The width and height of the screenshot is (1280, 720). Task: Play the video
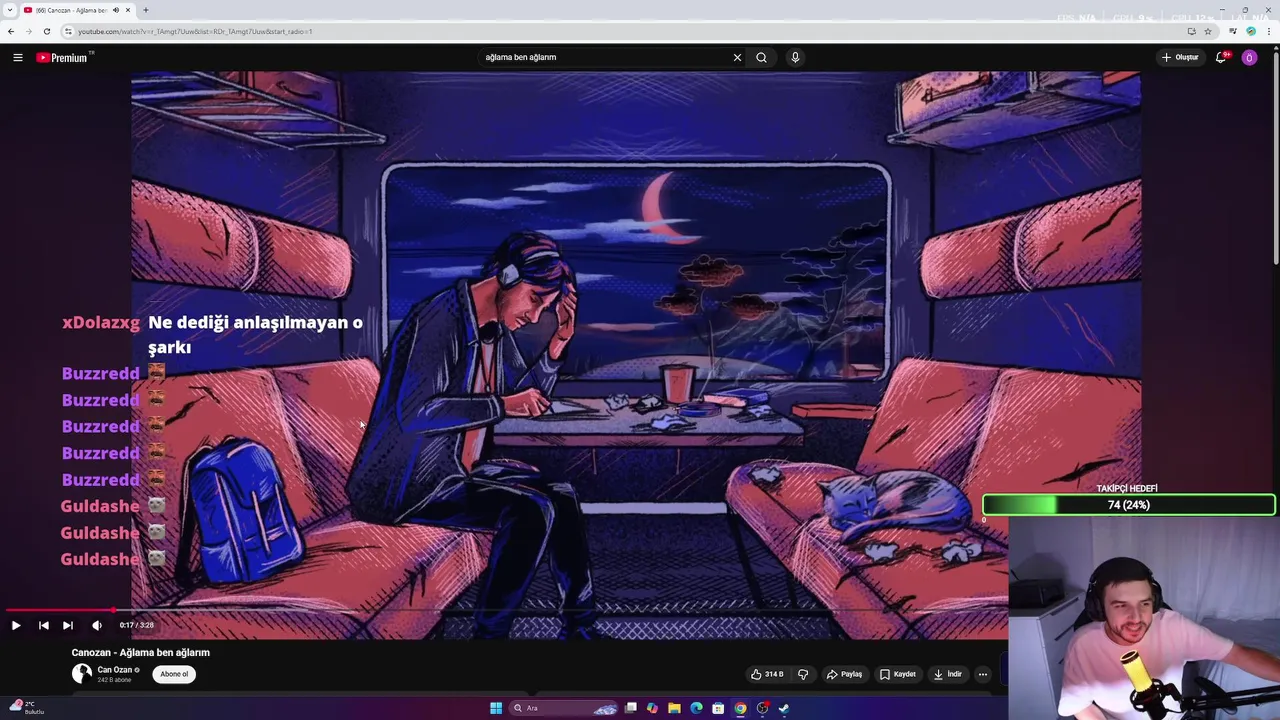click(x=16, y=625)
